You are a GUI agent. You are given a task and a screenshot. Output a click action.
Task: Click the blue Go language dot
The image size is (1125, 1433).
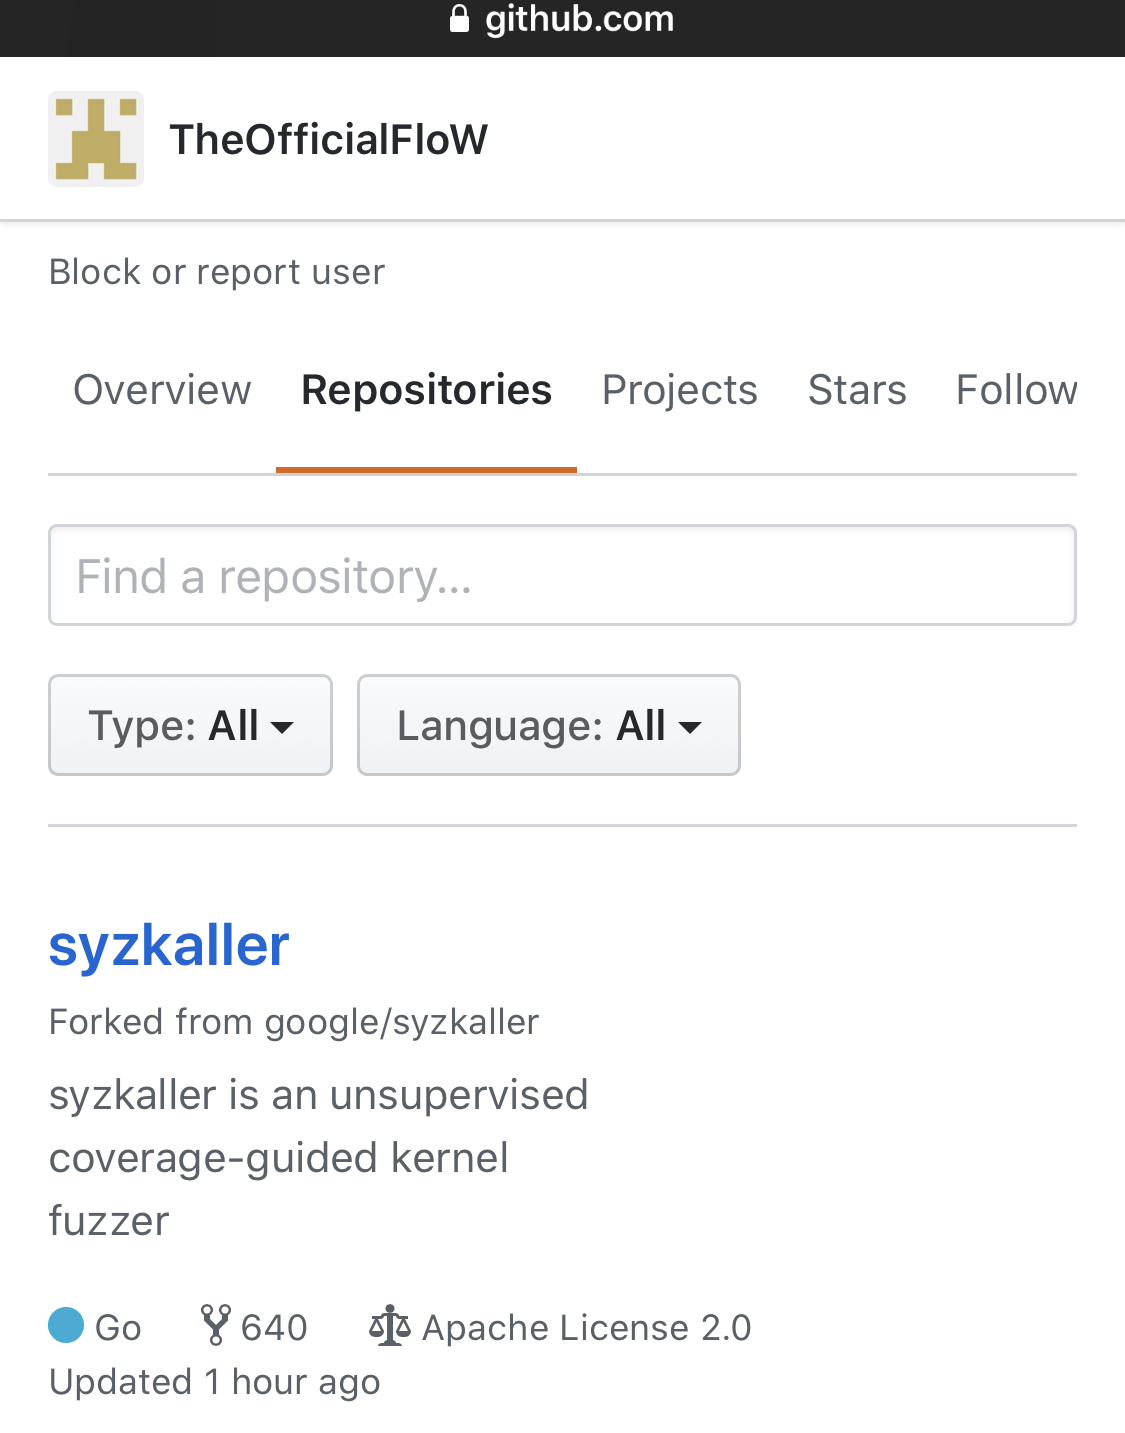click(x=66, y=1324)
